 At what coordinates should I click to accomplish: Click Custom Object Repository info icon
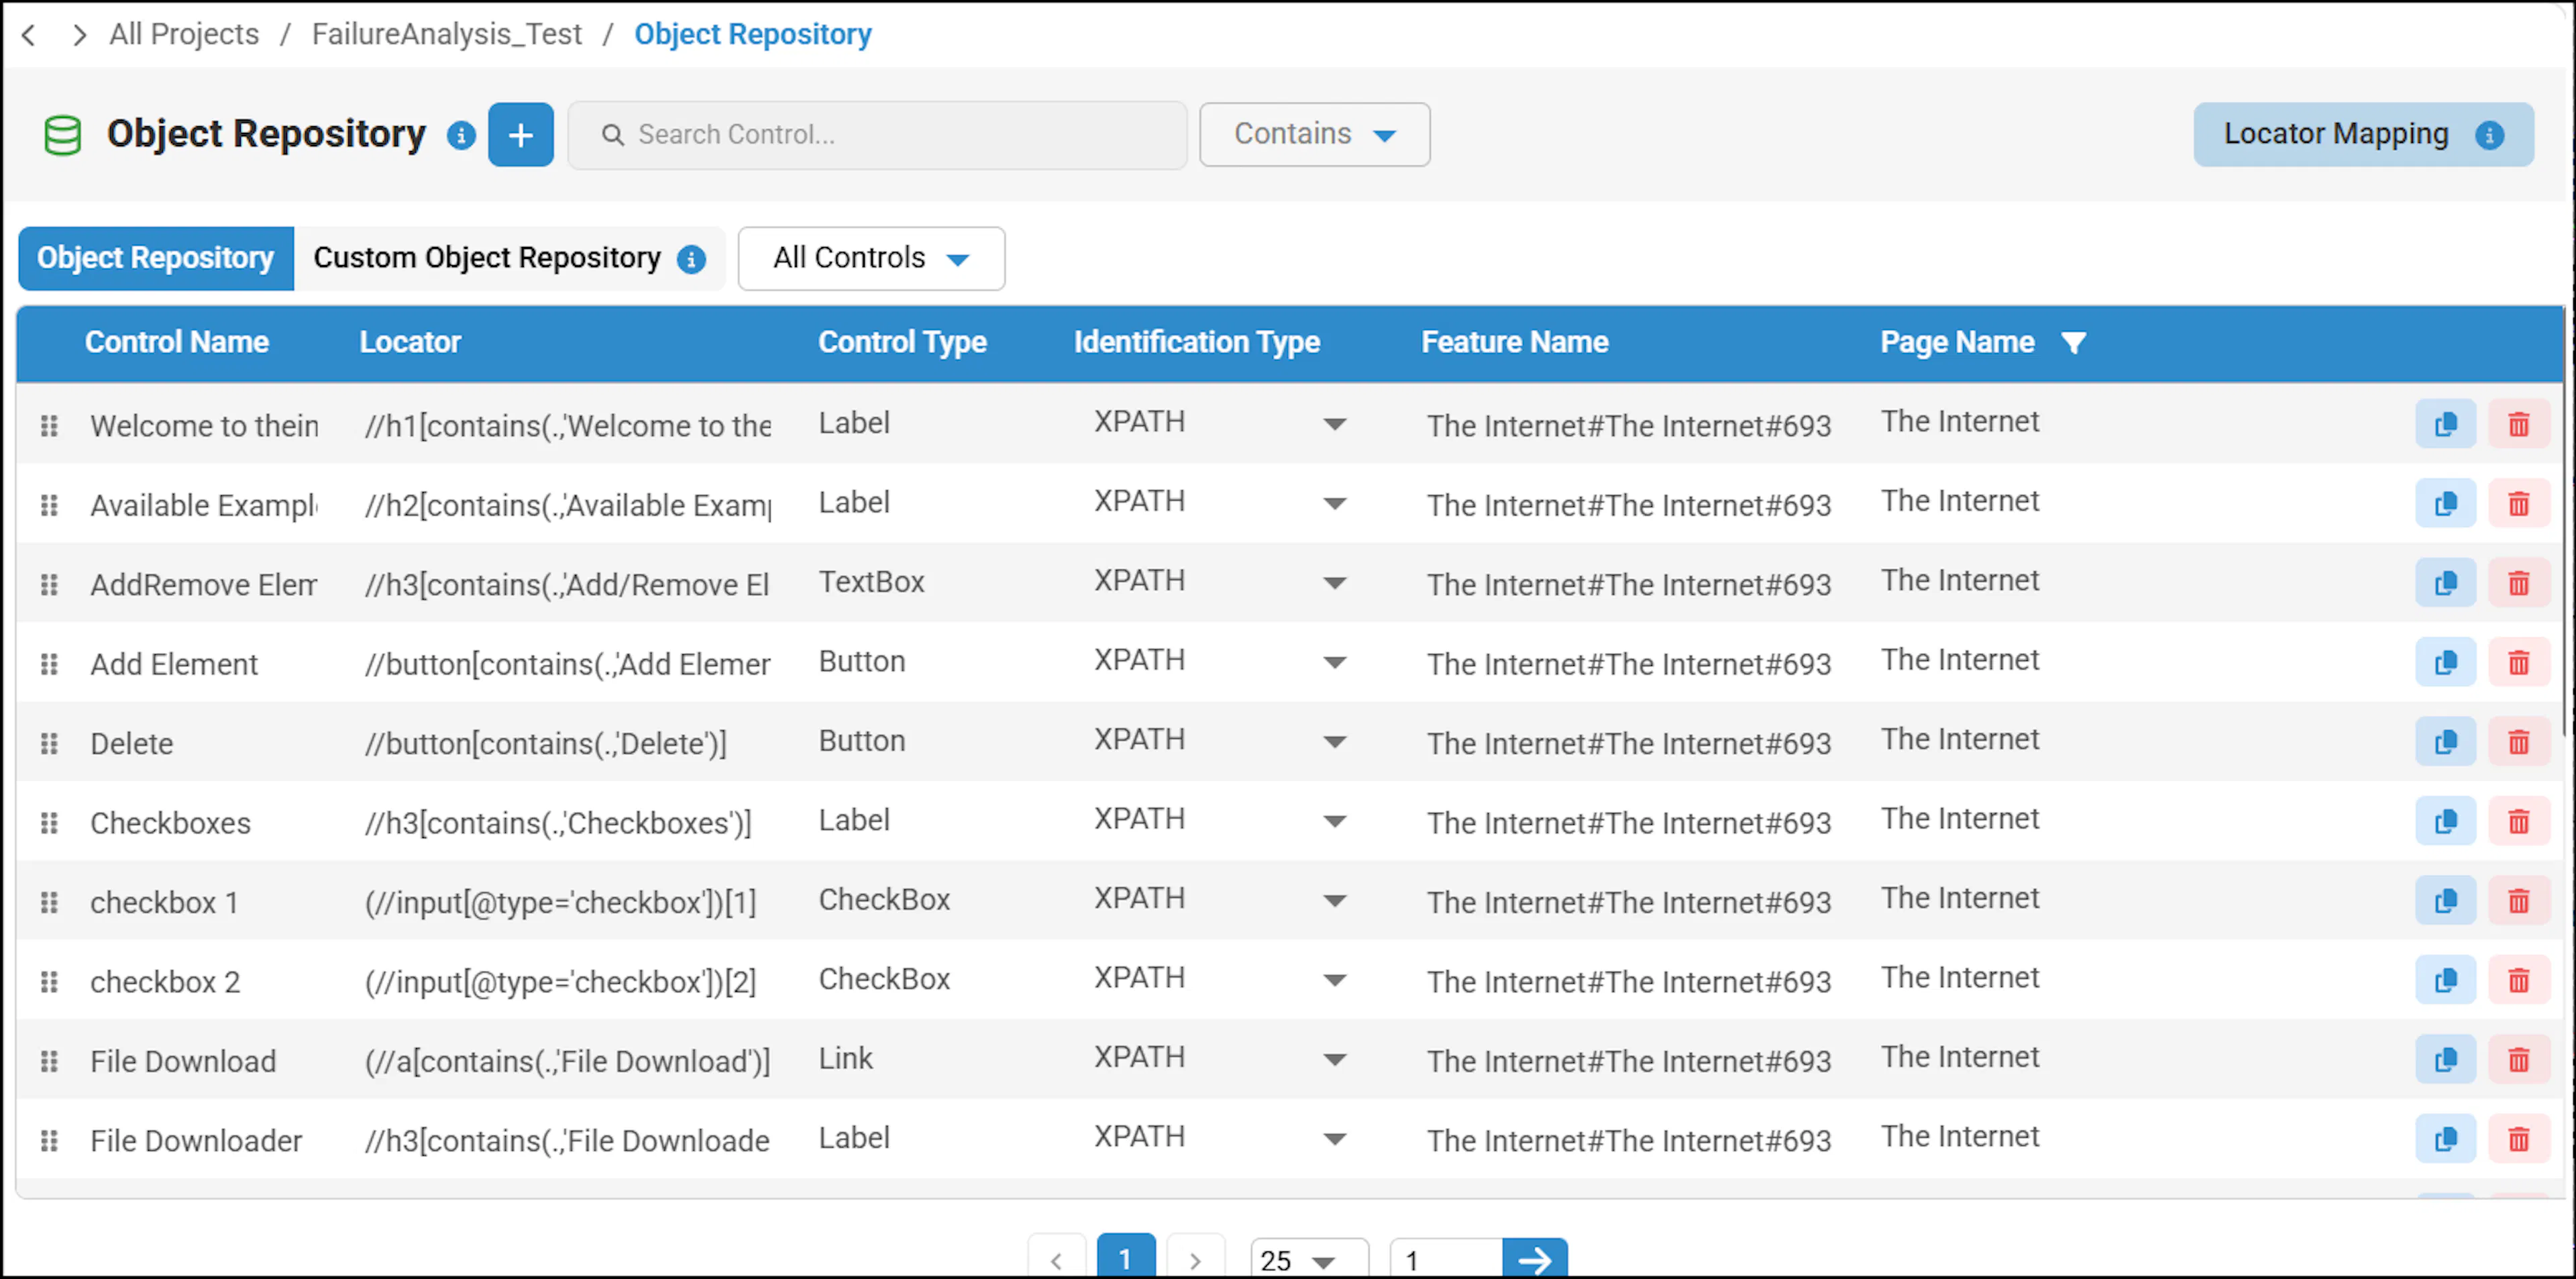(x=691, y=260)
